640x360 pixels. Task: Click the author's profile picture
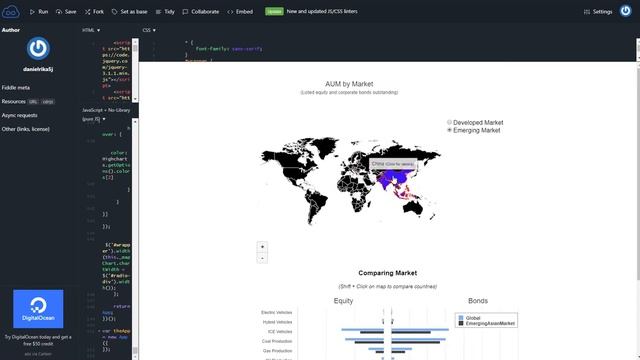click(x=38, y=48)
